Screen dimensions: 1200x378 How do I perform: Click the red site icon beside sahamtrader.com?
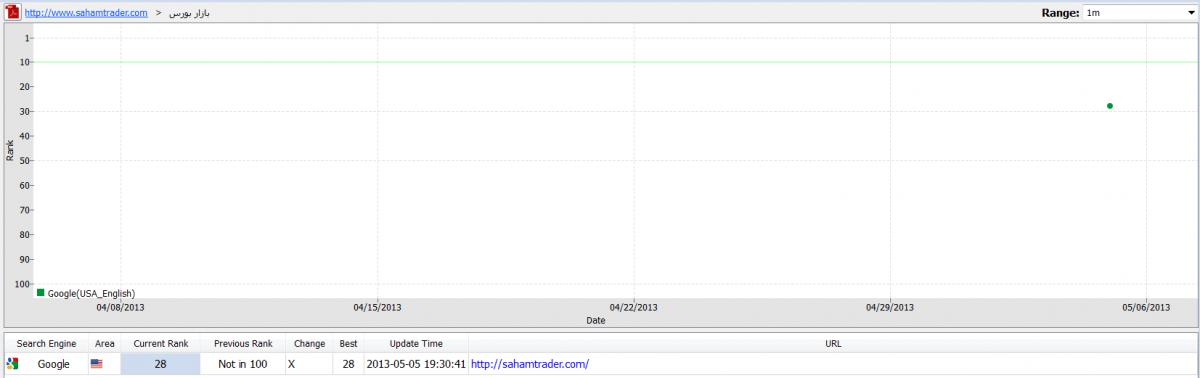(12, 13)
